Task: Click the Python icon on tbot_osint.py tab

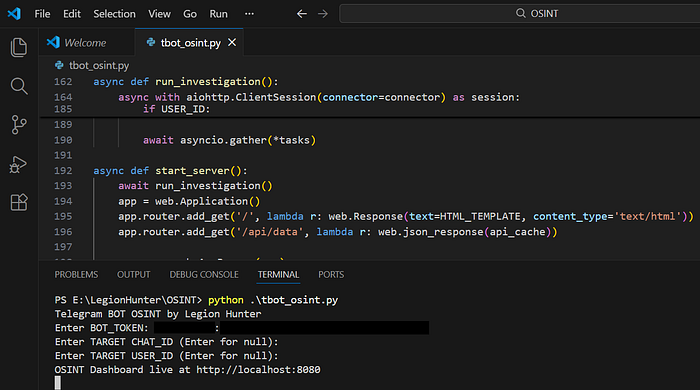Action: pyautogui.click(x=151, y=42)
